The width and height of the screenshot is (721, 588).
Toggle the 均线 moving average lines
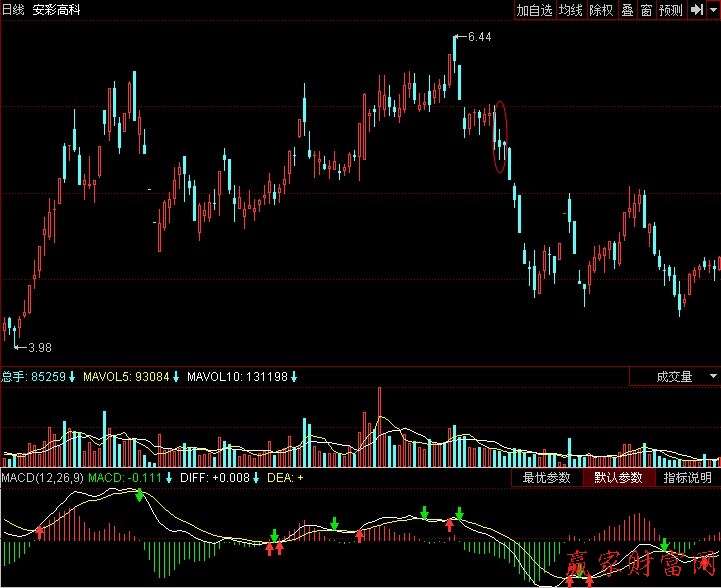[x=571, y=10]
